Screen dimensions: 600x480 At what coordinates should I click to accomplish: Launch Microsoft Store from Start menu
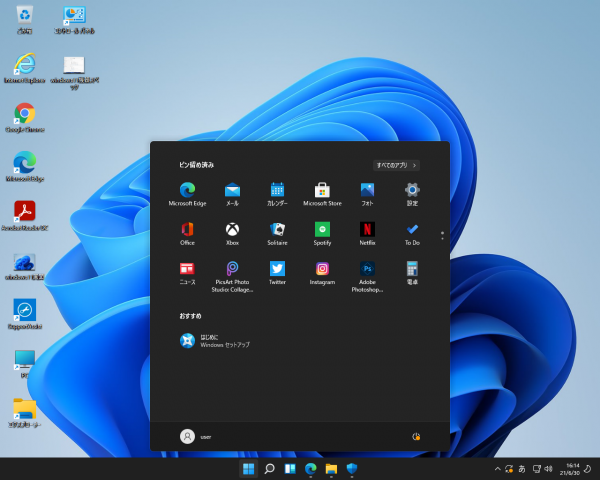click(322, 194)
